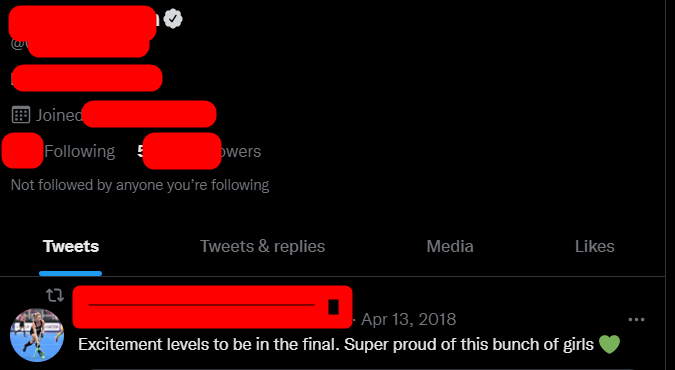Show the Likes tab
The width and height of the screenshot is (675, 370).
[594, 246]
